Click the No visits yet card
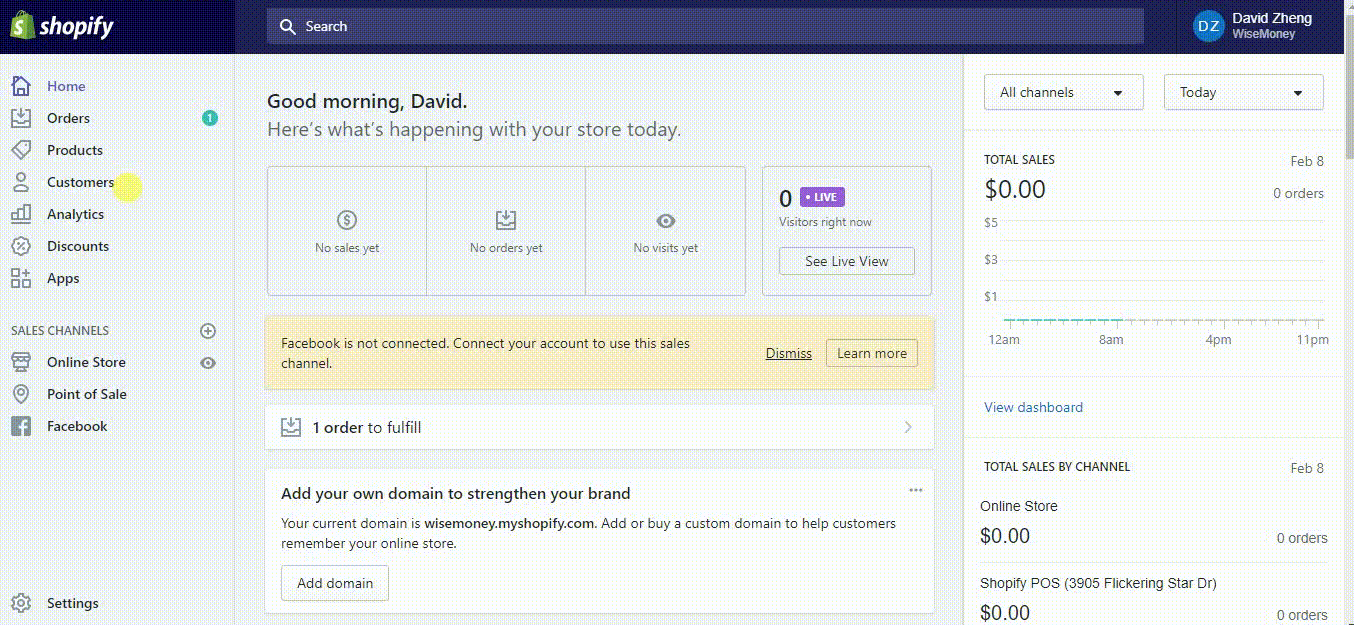The image size is (1355, 625). tap(666, 231)
